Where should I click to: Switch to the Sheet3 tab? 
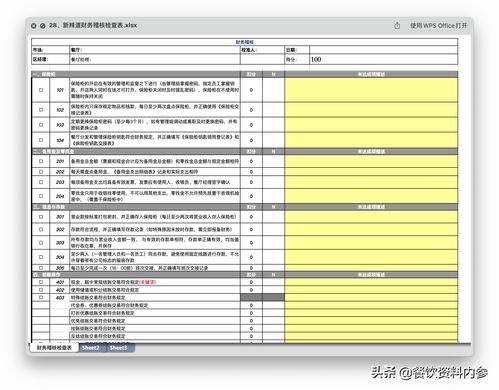point(119,348)
